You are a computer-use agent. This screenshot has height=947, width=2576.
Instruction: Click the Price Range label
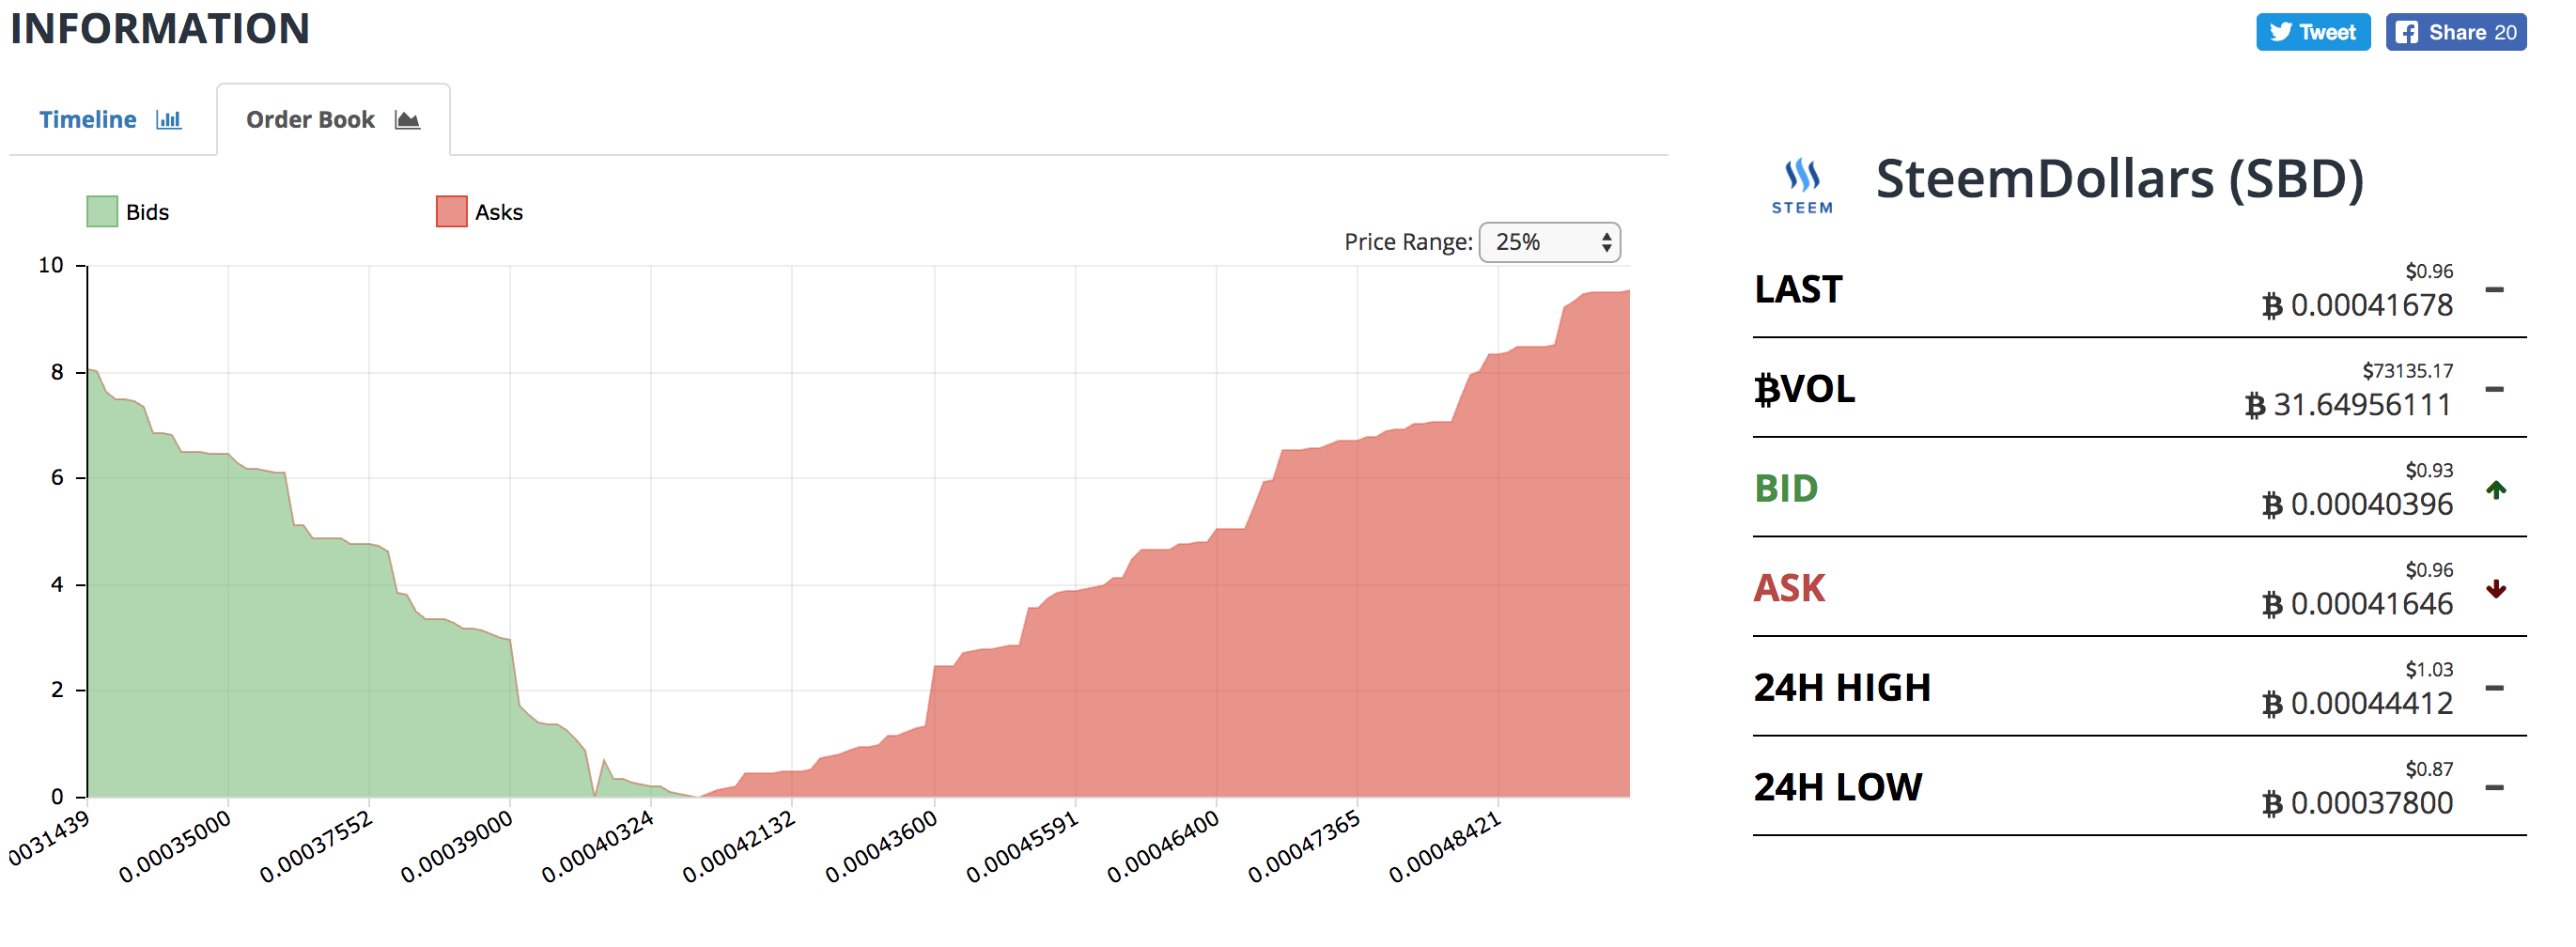[x=1407, y=242]
